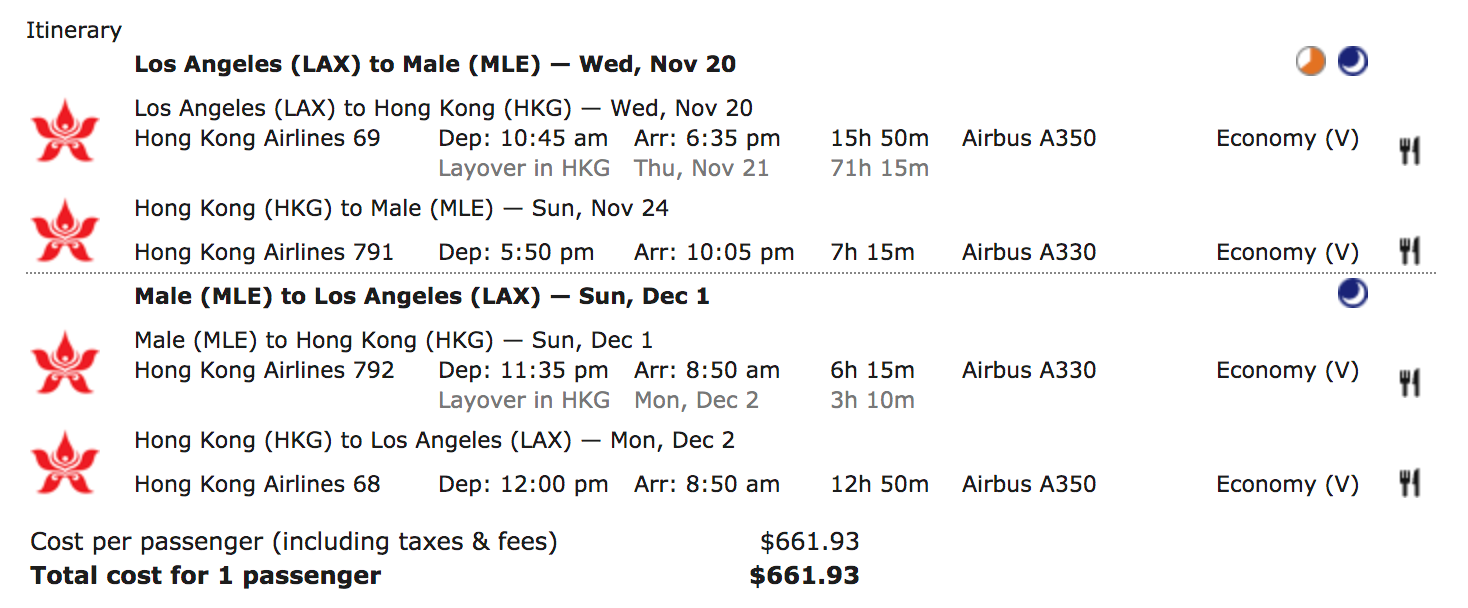Image resolution: width=1468 pixels, height=608 pixels.
Task: Click the blue overnight icon for outbound trip
Action: point(1352,62)
